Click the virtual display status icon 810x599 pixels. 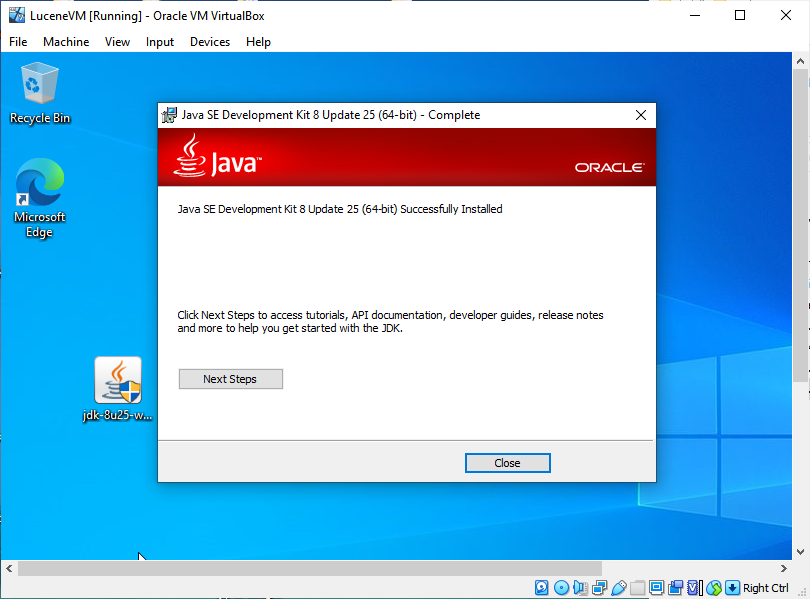pyautogui.click(x=656, y=588)
